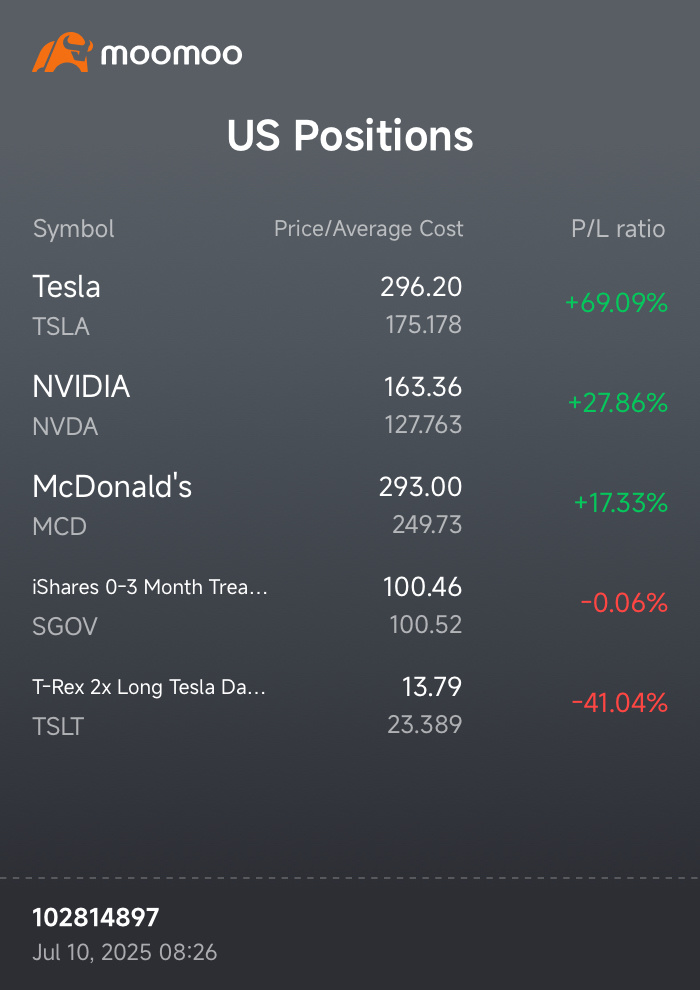Sort by the Symbol column header
This screenshot has width=700, height=990.
coord(73,229)
